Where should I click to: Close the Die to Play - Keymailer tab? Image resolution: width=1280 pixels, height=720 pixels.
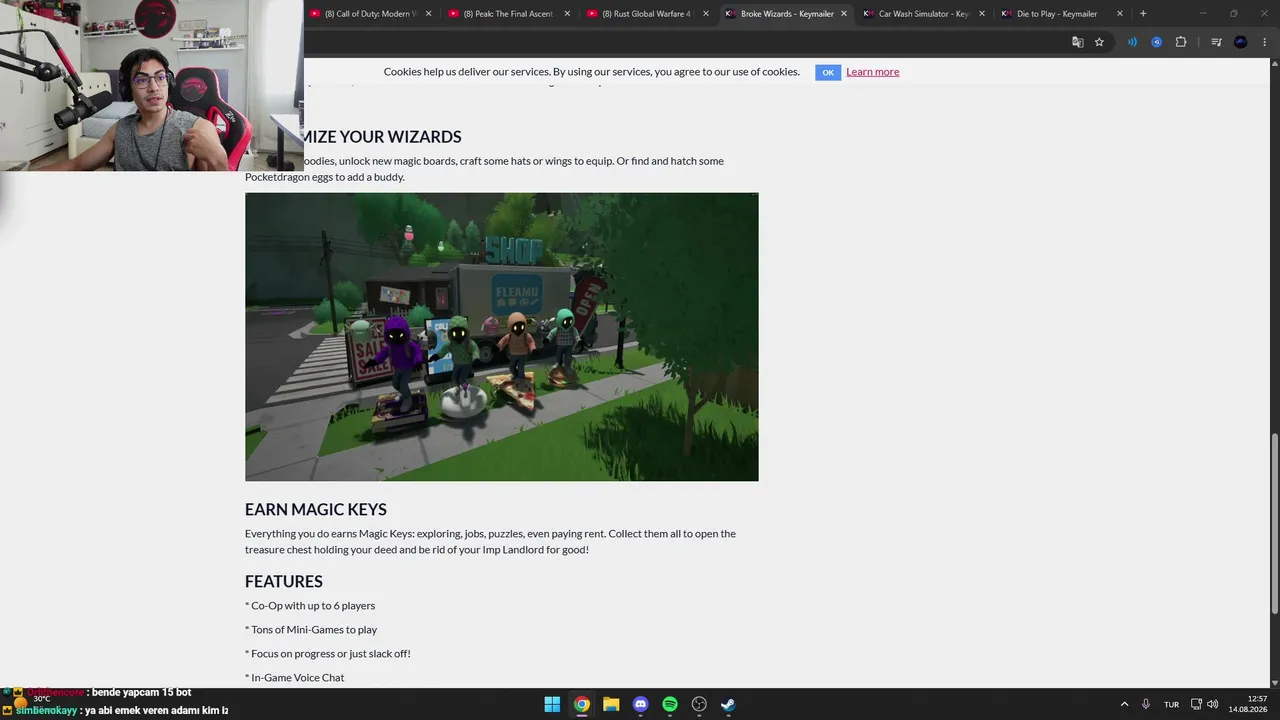click(x=1119, y=14)
